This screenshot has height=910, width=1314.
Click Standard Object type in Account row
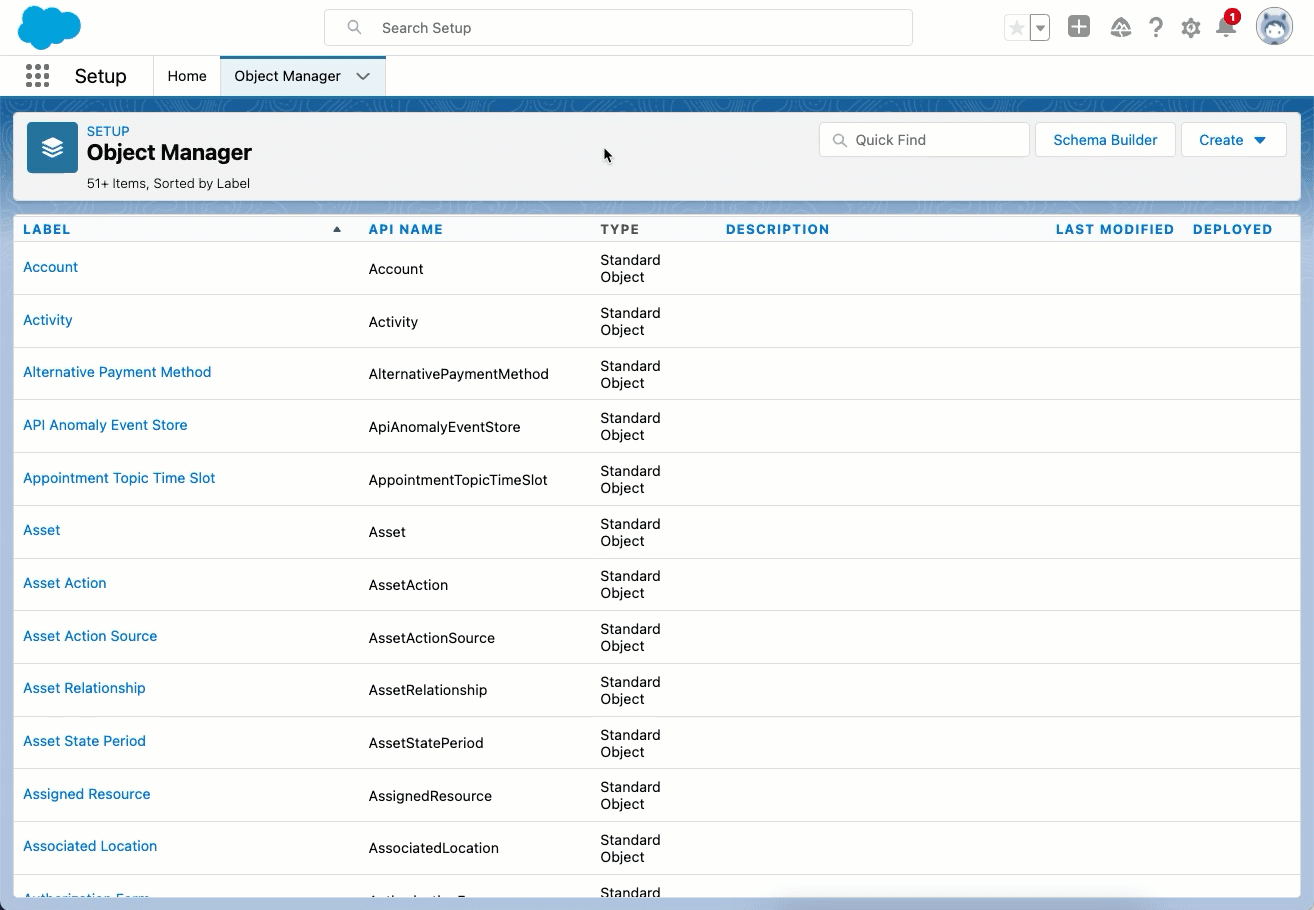(630, 268)
